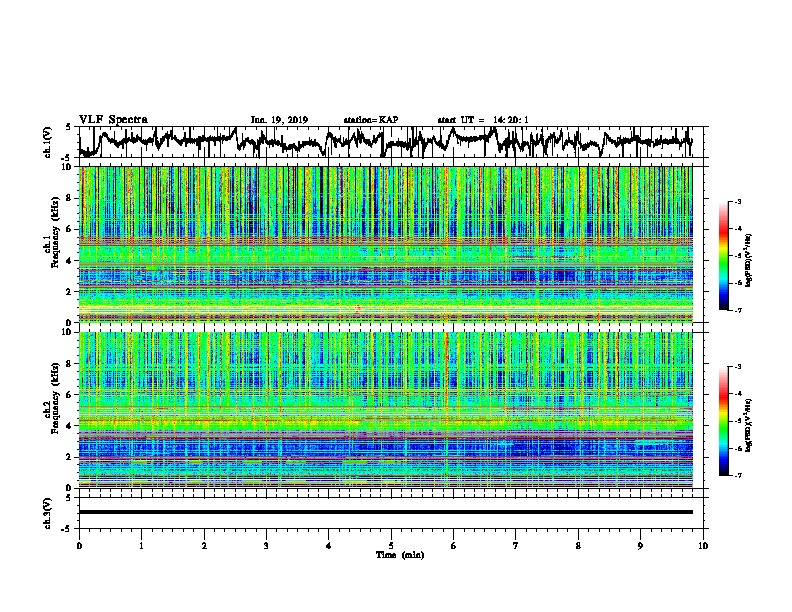Click the ch.2 frequency axis "8" tick label
Screen dimensions: 792x612
coord(70,364)
